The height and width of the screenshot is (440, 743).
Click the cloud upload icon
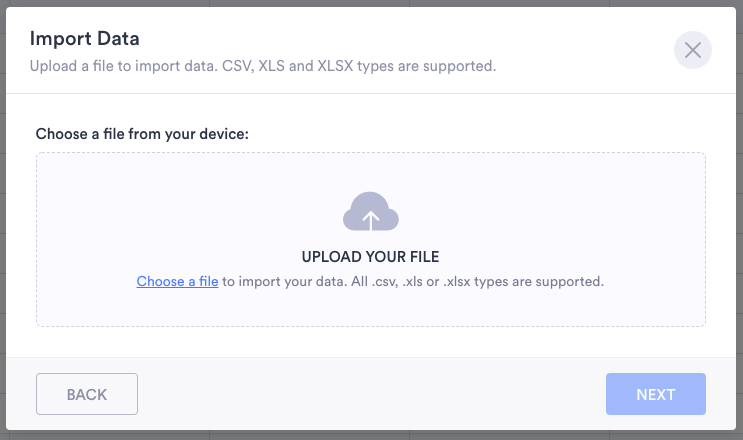(371, 212)
